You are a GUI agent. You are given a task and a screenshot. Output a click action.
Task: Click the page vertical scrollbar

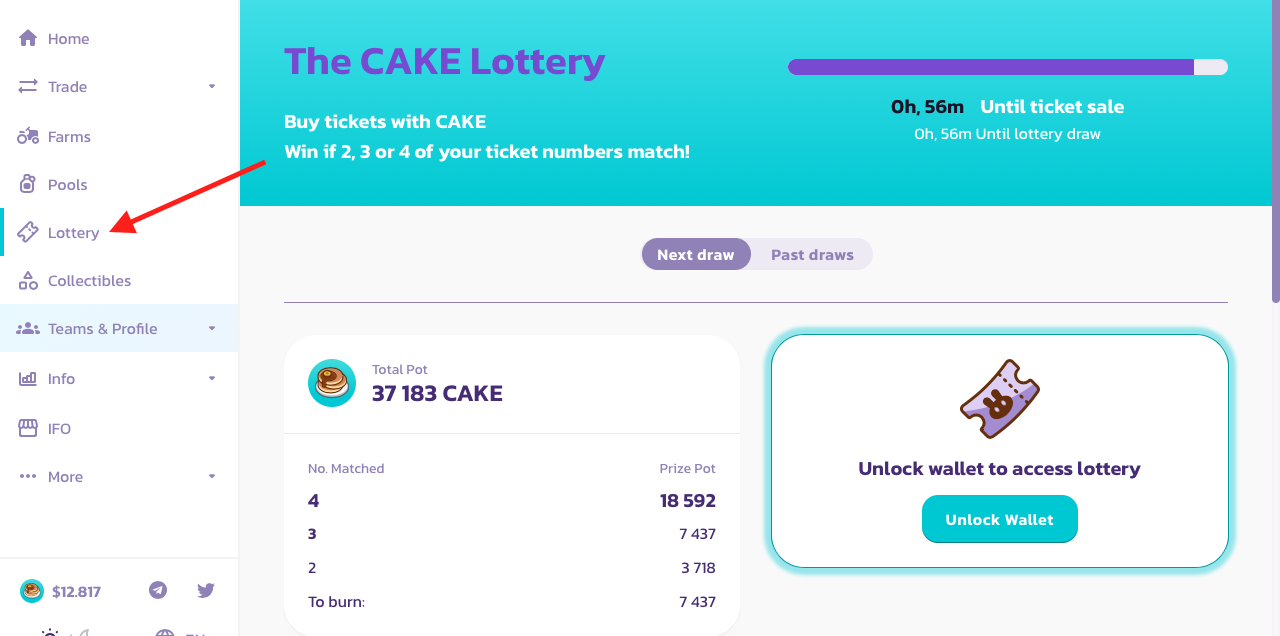click(x=1275, y=150)
